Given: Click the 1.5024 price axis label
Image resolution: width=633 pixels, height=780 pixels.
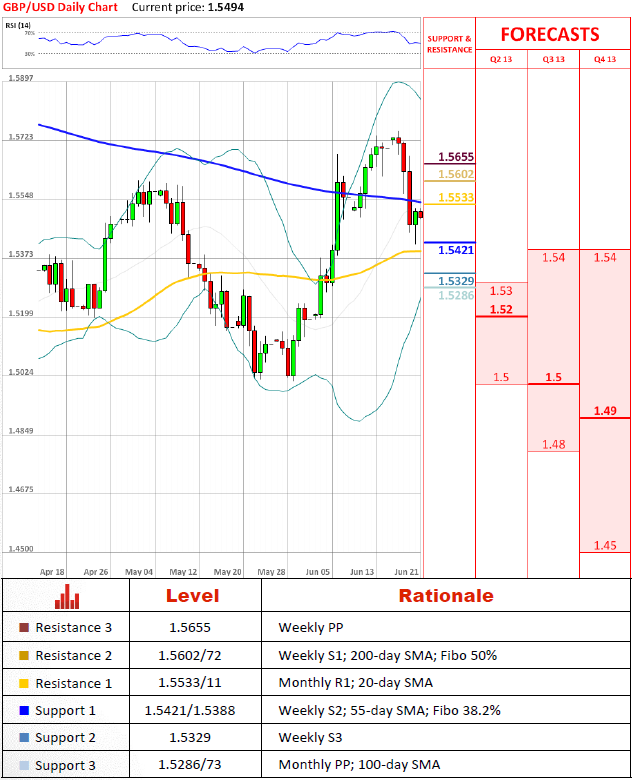Looking at the screenshot, I should 21,372.
